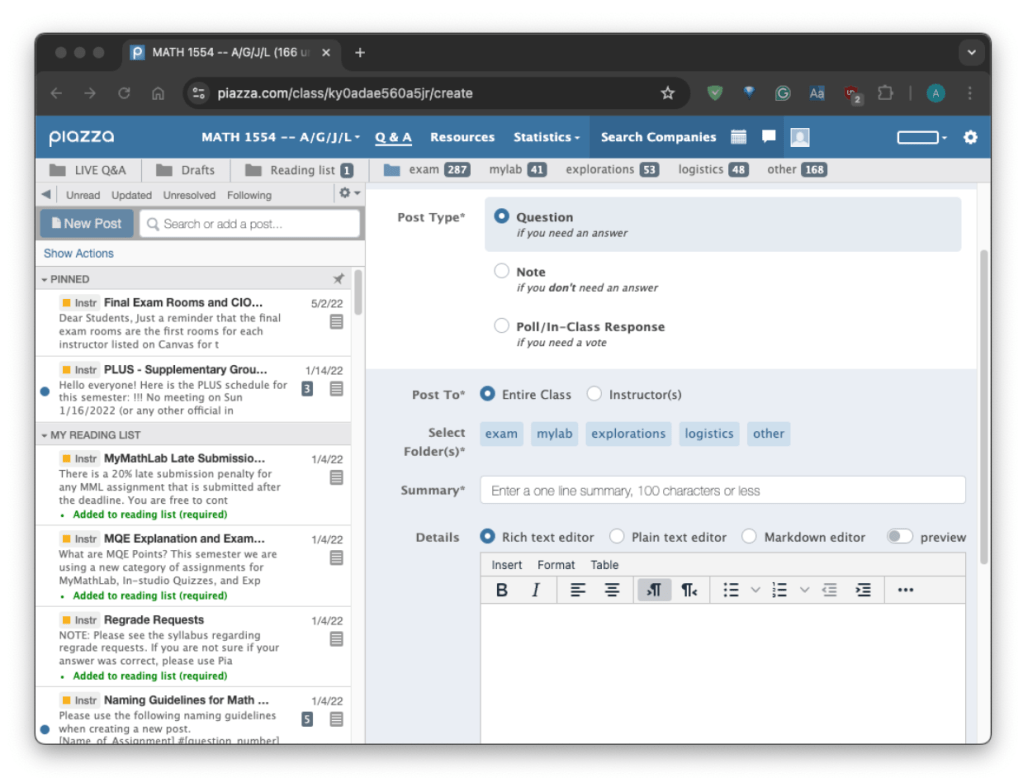Screen dimensions: 1023x778
Task: Open Search Companies
Action: coord(658,137)
